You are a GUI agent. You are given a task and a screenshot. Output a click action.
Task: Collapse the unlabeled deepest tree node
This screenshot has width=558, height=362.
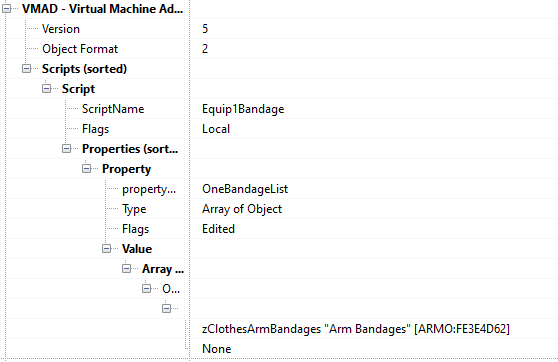[167, 308]
